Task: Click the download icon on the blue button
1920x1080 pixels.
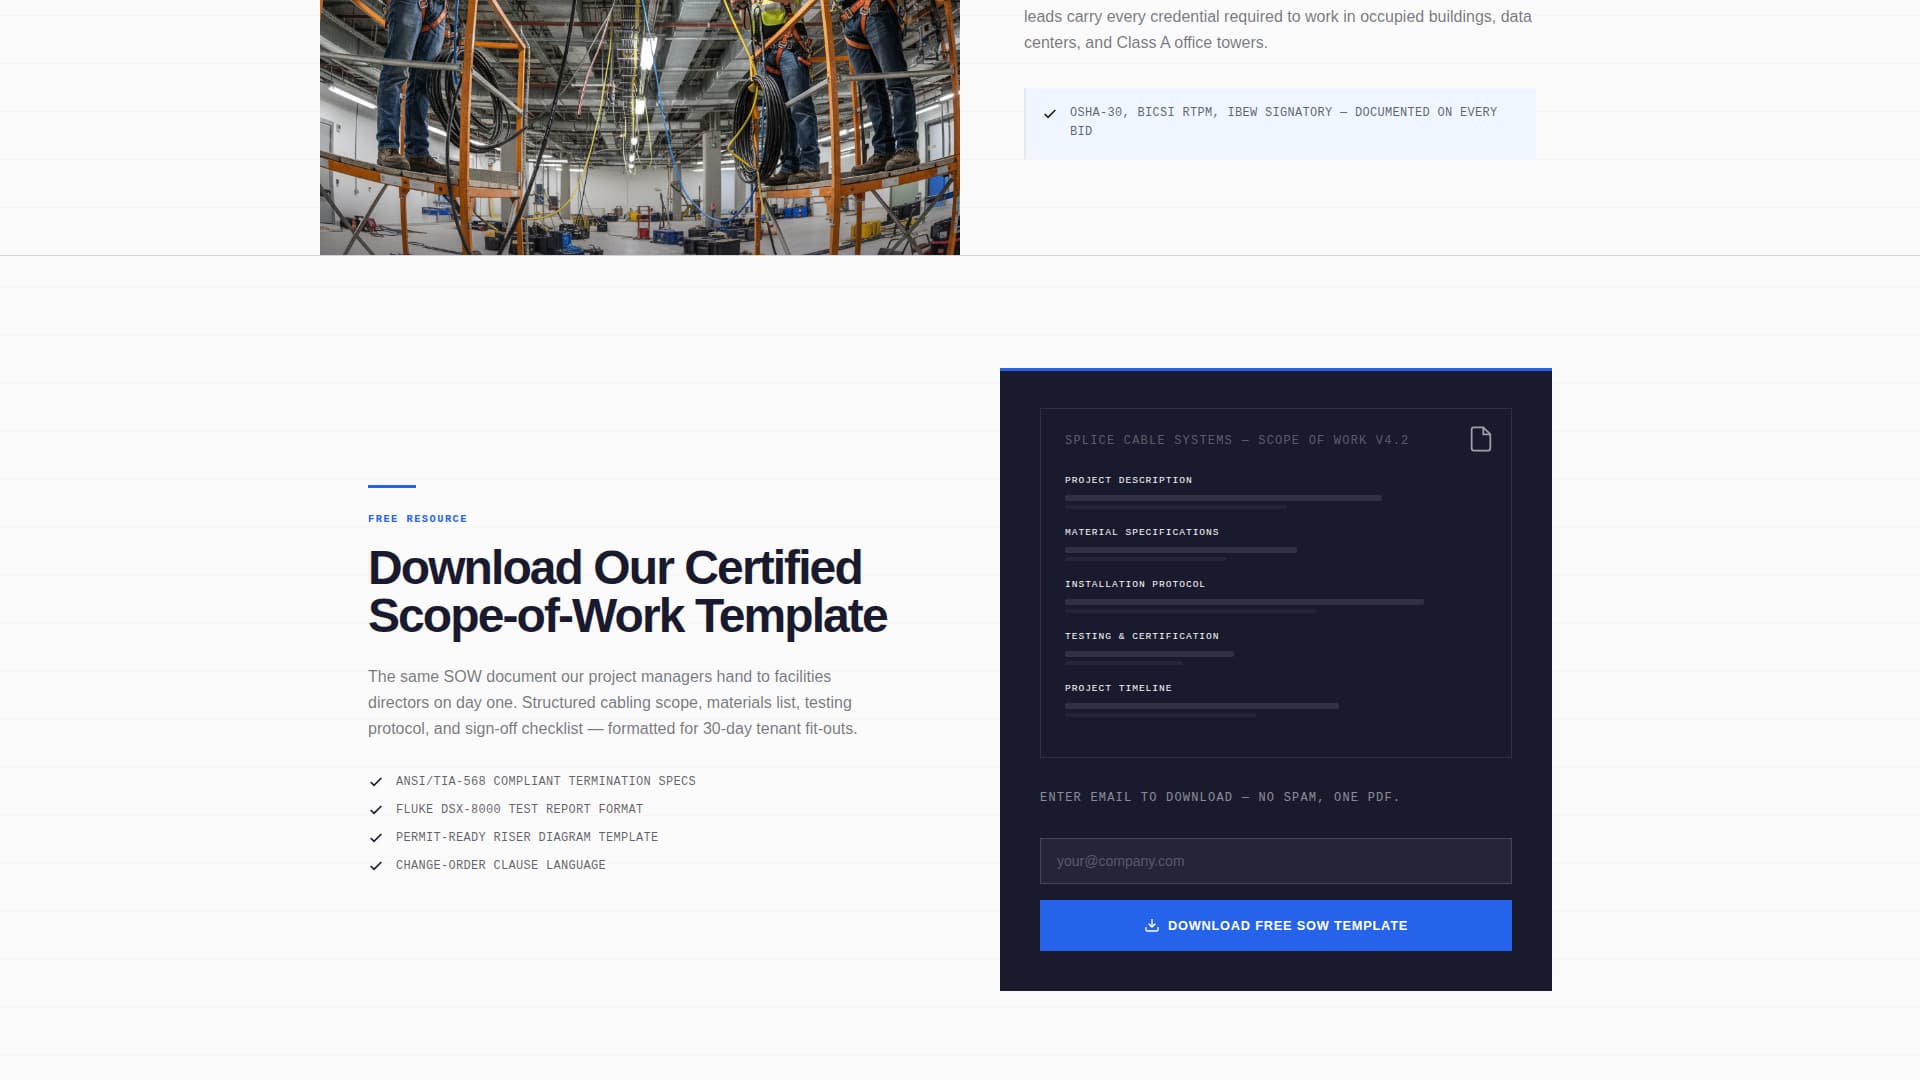Action: pos(1152,926)
